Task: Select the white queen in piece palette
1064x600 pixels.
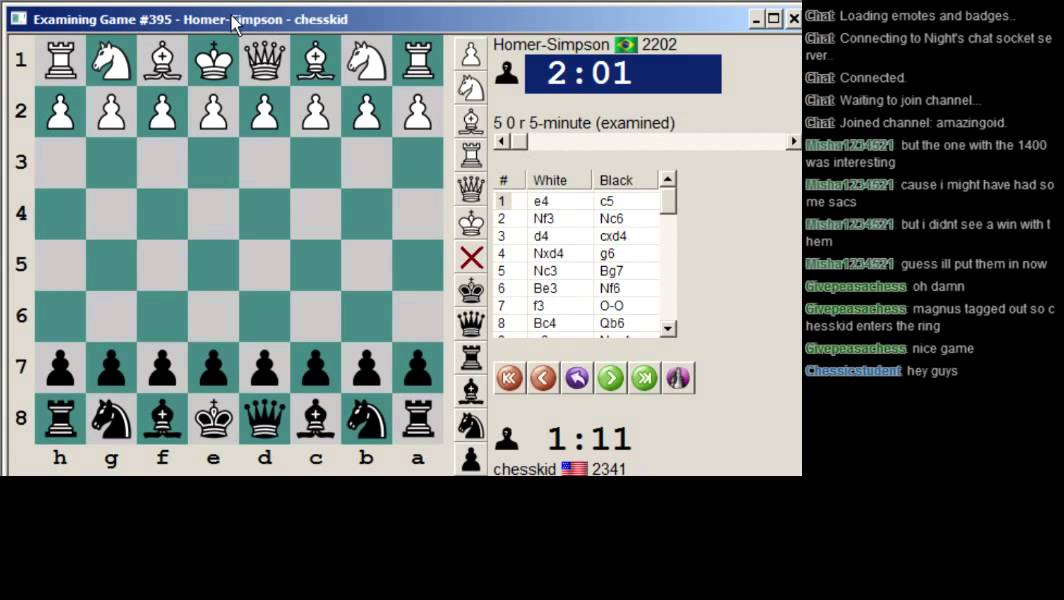Action: 471,189
